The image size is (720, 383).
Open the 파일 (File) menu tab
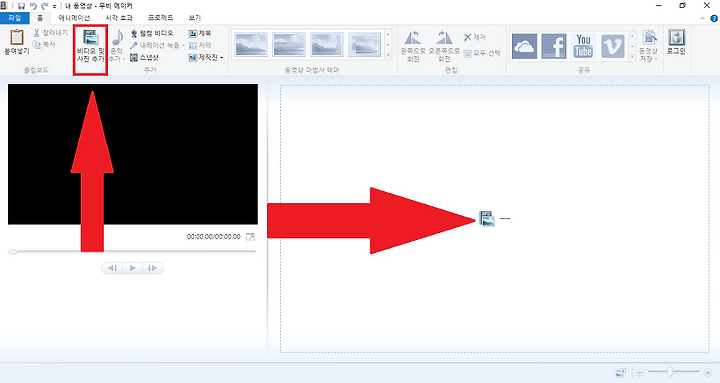click(15, 18)
